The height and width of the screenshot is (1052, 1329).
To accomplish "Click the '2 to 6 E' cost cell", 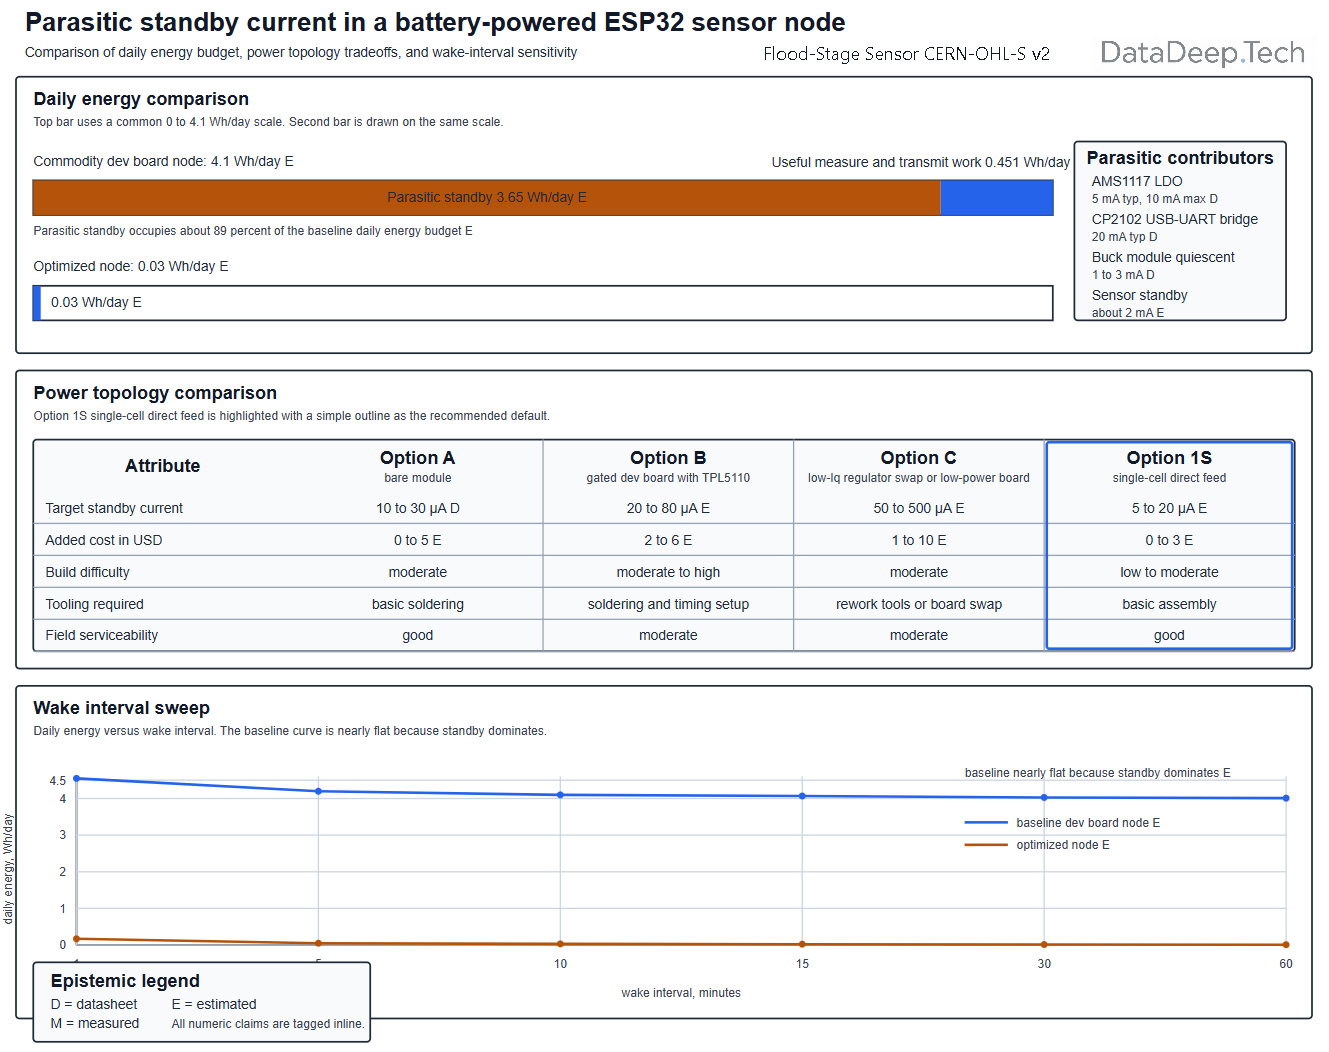I will (x=668, y=540).
